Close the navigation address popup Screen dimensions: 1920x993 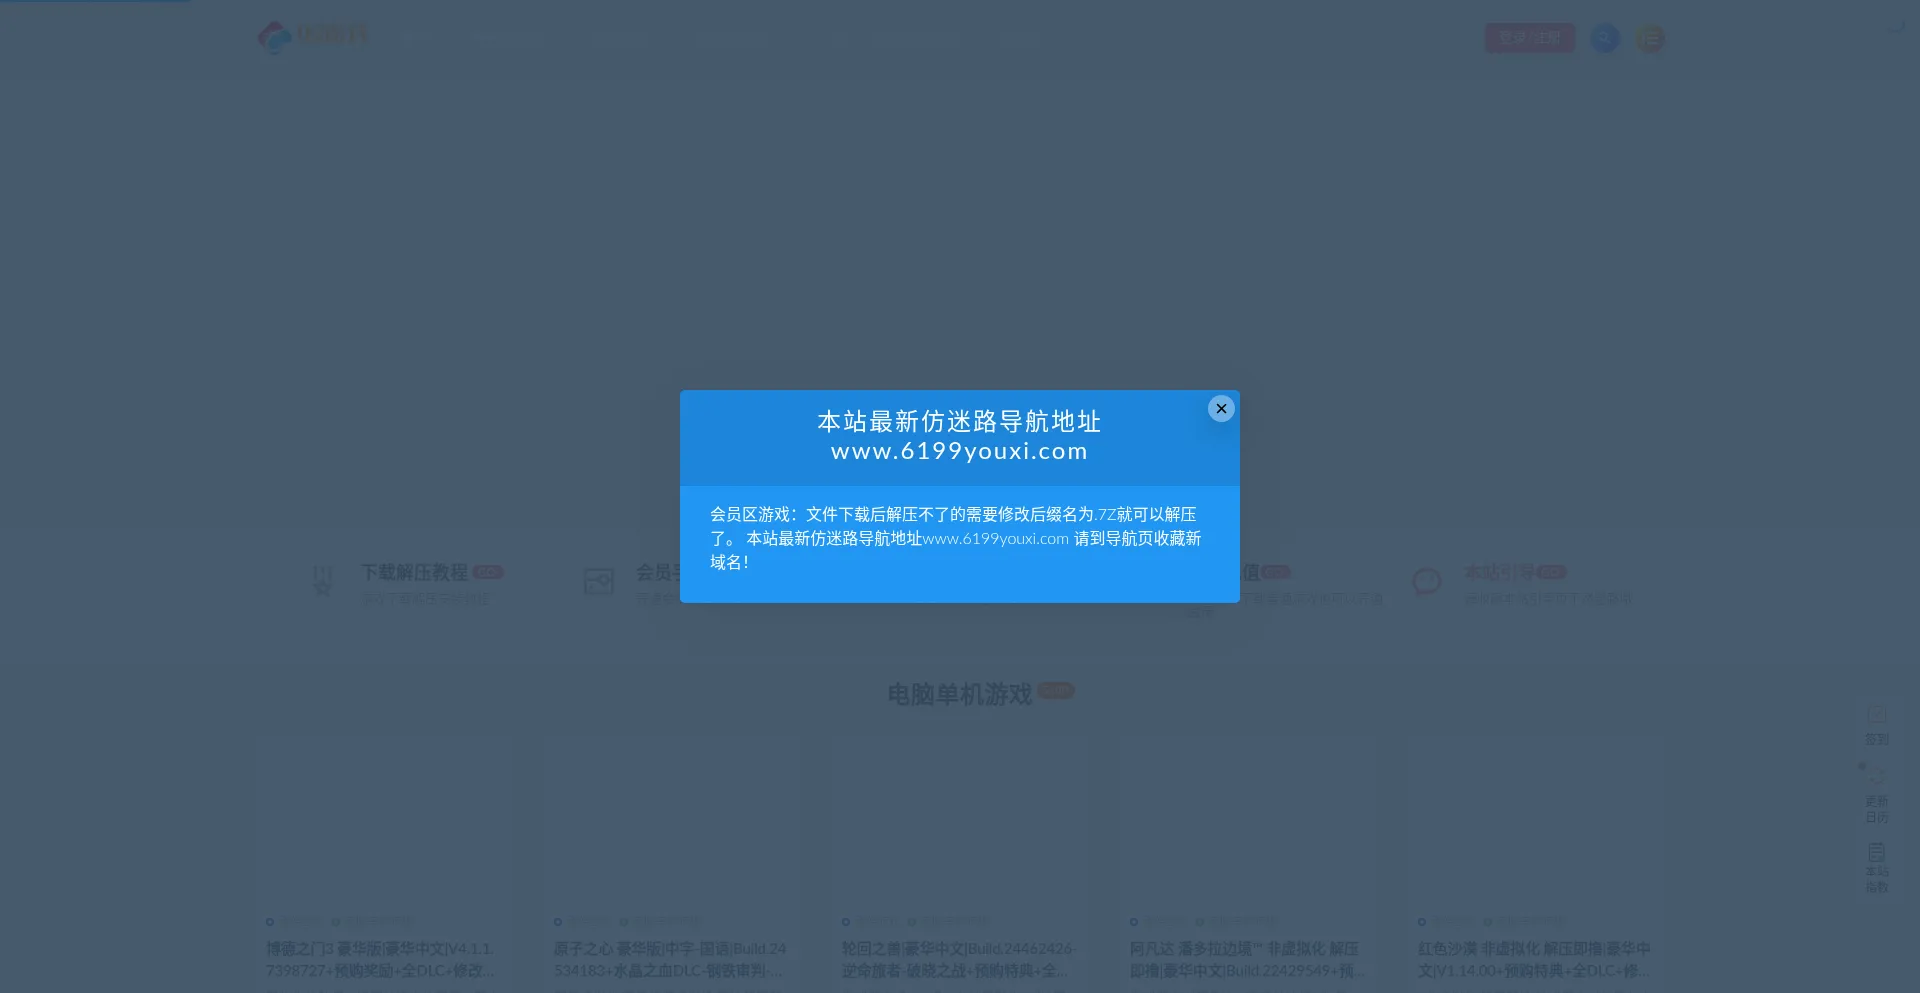point(1221,409)
